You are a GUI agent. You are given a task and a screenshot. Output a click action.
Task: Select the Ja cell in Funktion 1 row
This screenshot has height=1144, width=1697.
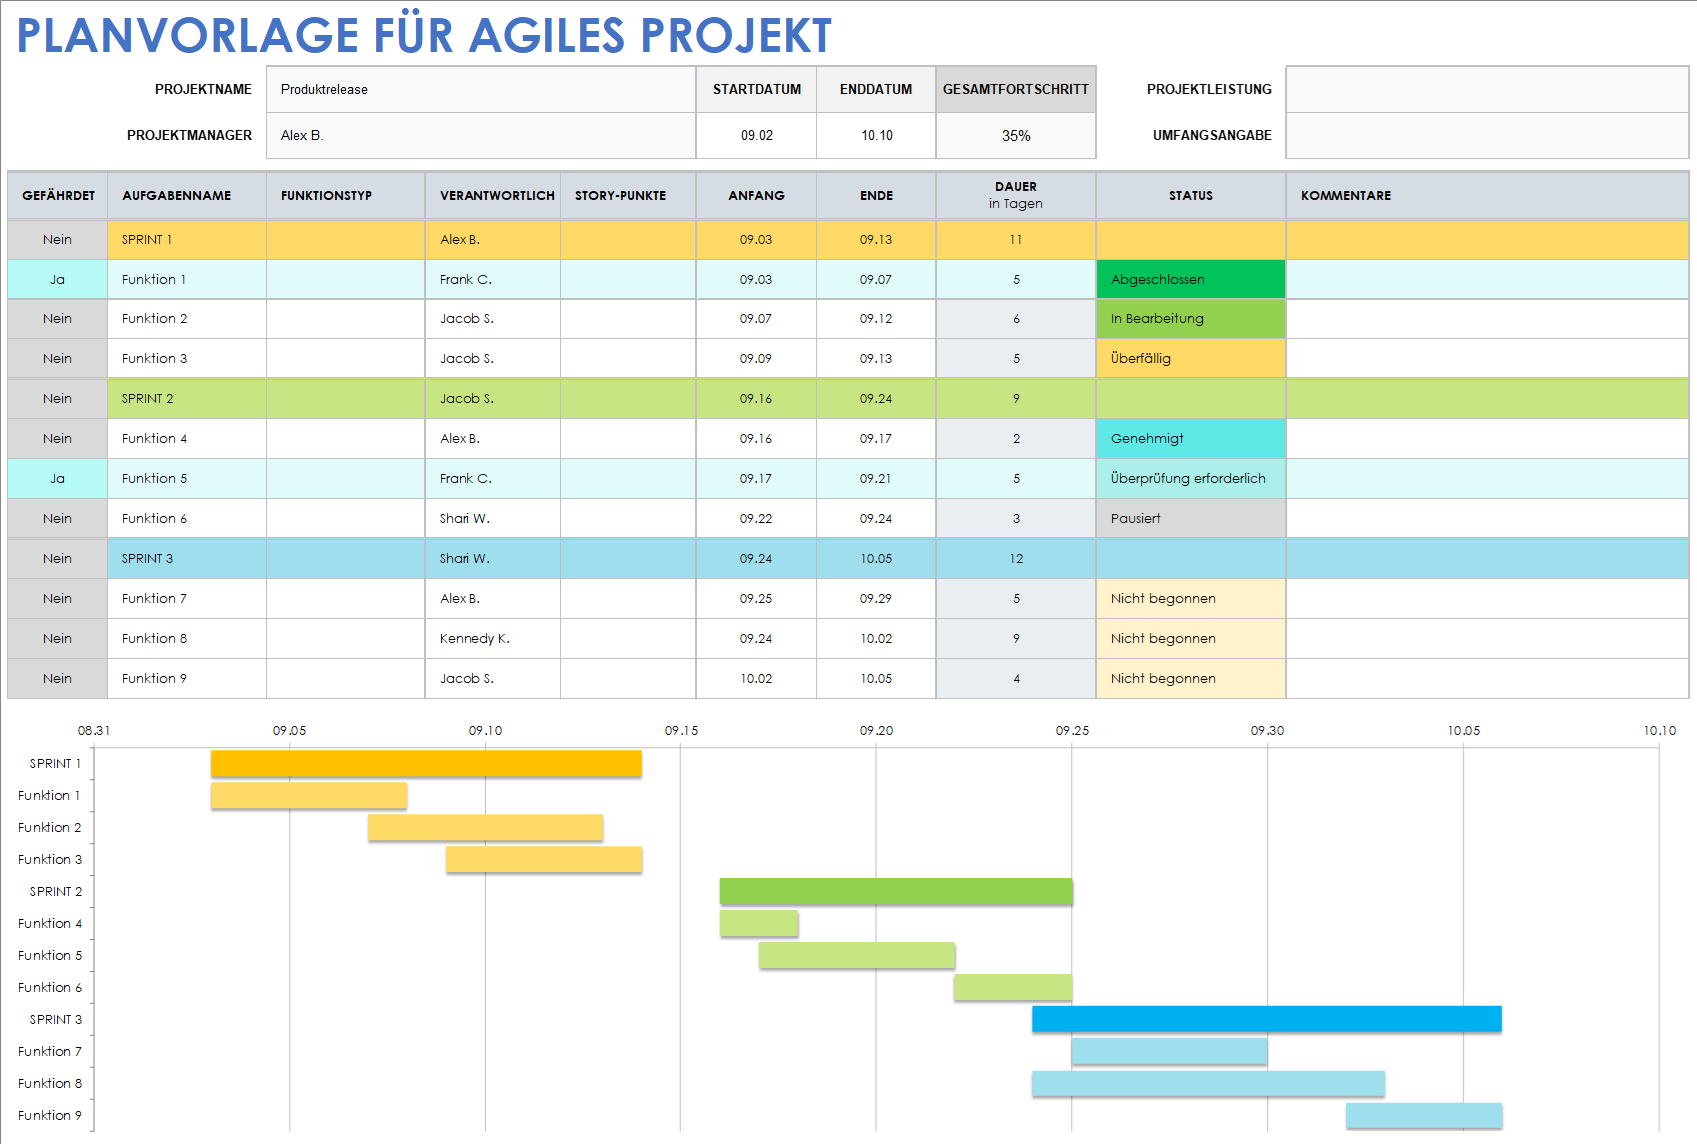(x=58, y=279)
